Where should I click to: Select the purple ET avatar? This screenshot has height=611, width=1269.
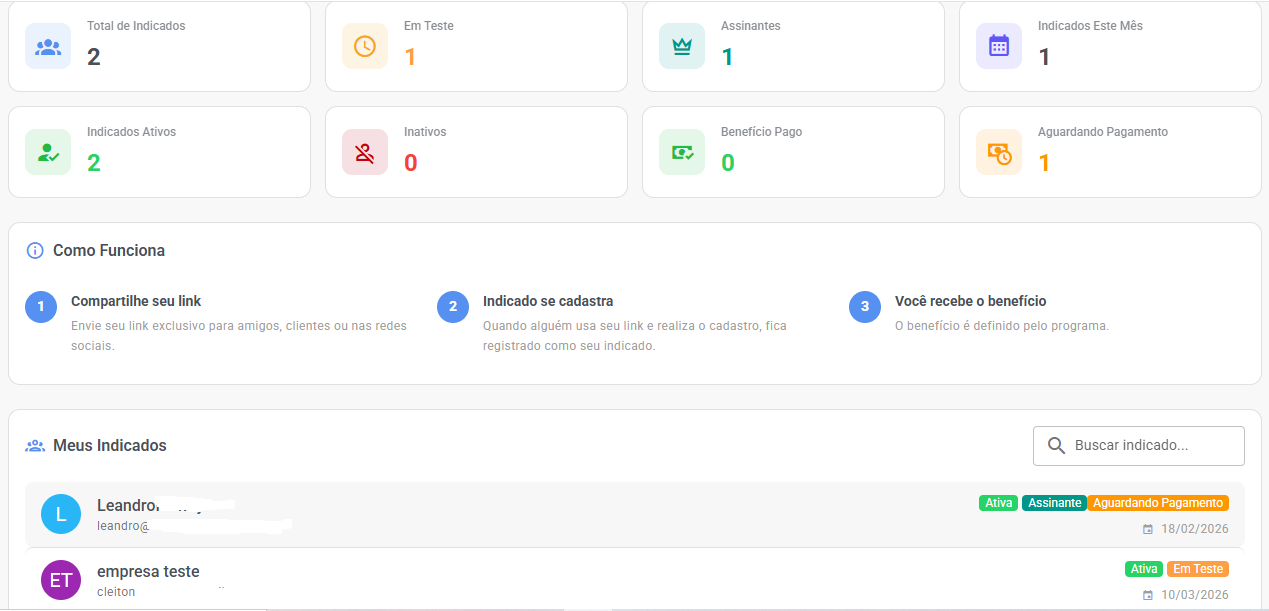coord(61,580)
